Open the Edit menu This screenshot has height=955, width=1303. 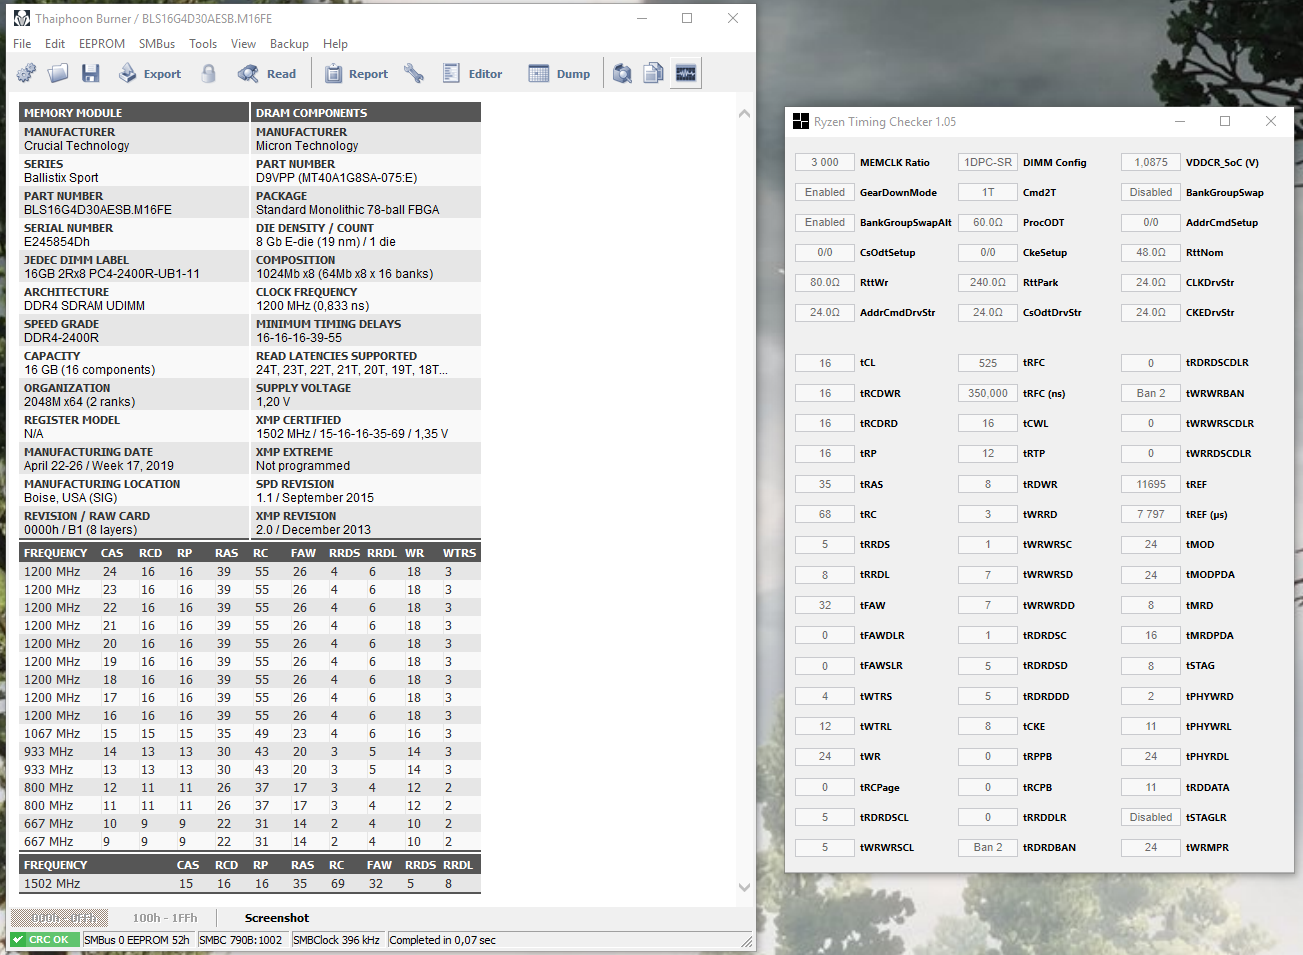click(55, 44)
